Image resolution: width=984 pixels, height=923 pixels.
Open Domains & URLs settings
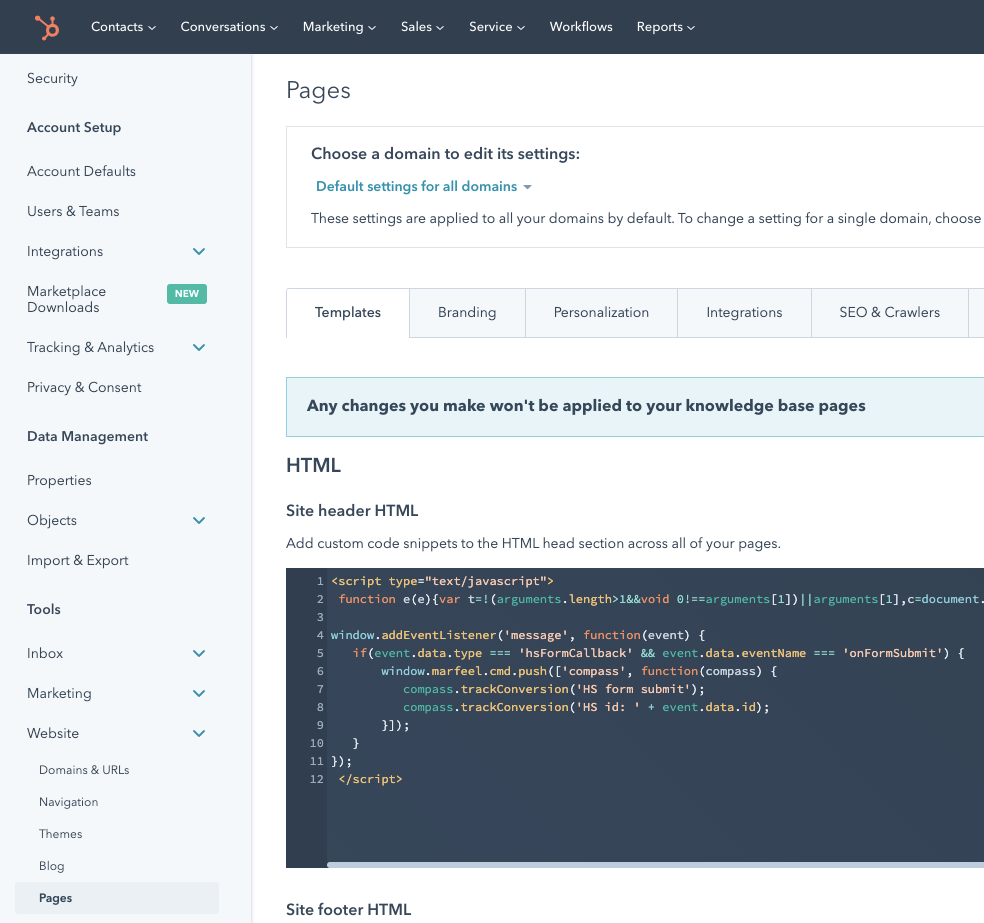(84, 770)
